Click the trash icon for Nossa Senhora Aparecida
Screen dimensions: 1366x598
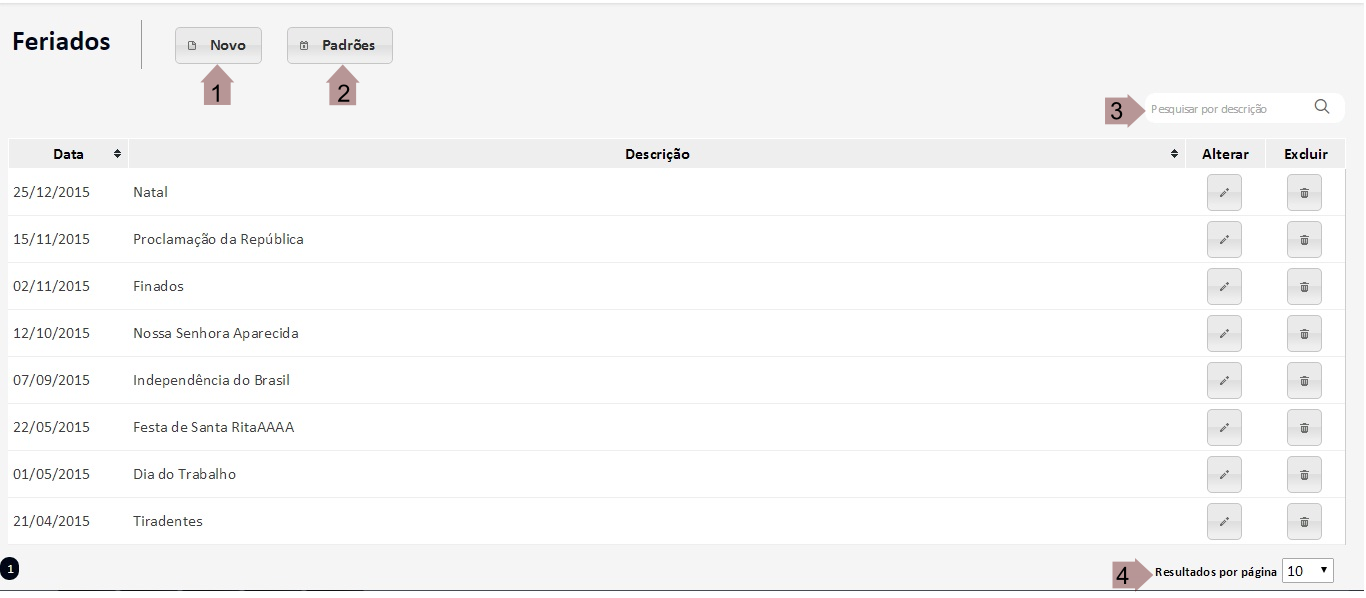1304,334
